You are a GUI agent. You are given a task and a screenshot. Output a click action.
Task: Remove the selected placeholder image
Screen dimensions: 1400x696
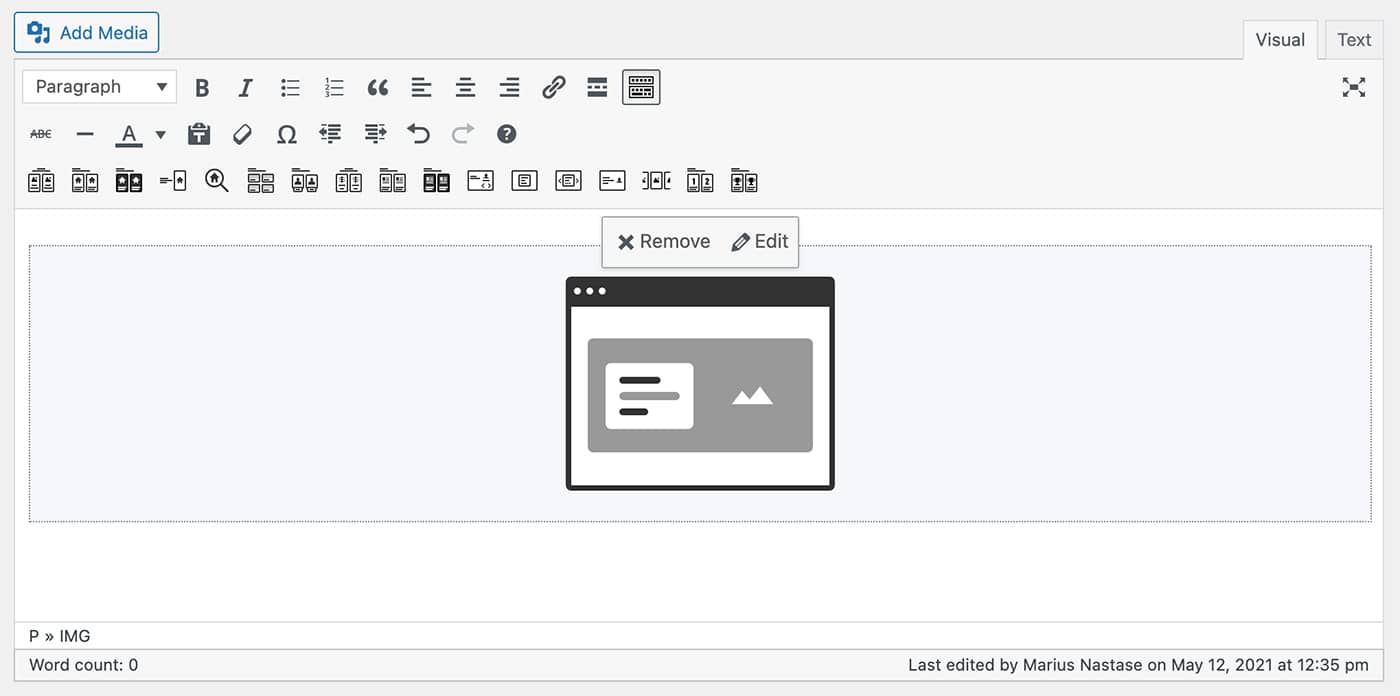pos(664,242)
